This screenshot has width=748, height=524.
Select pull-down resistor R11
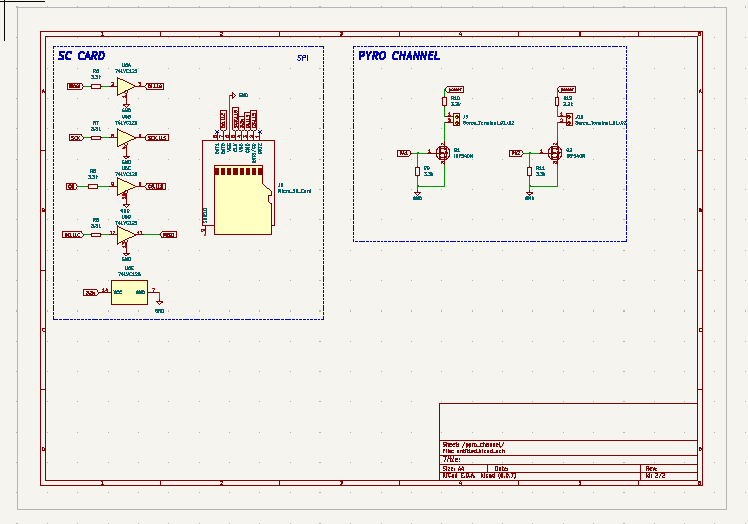click(530, 171)
